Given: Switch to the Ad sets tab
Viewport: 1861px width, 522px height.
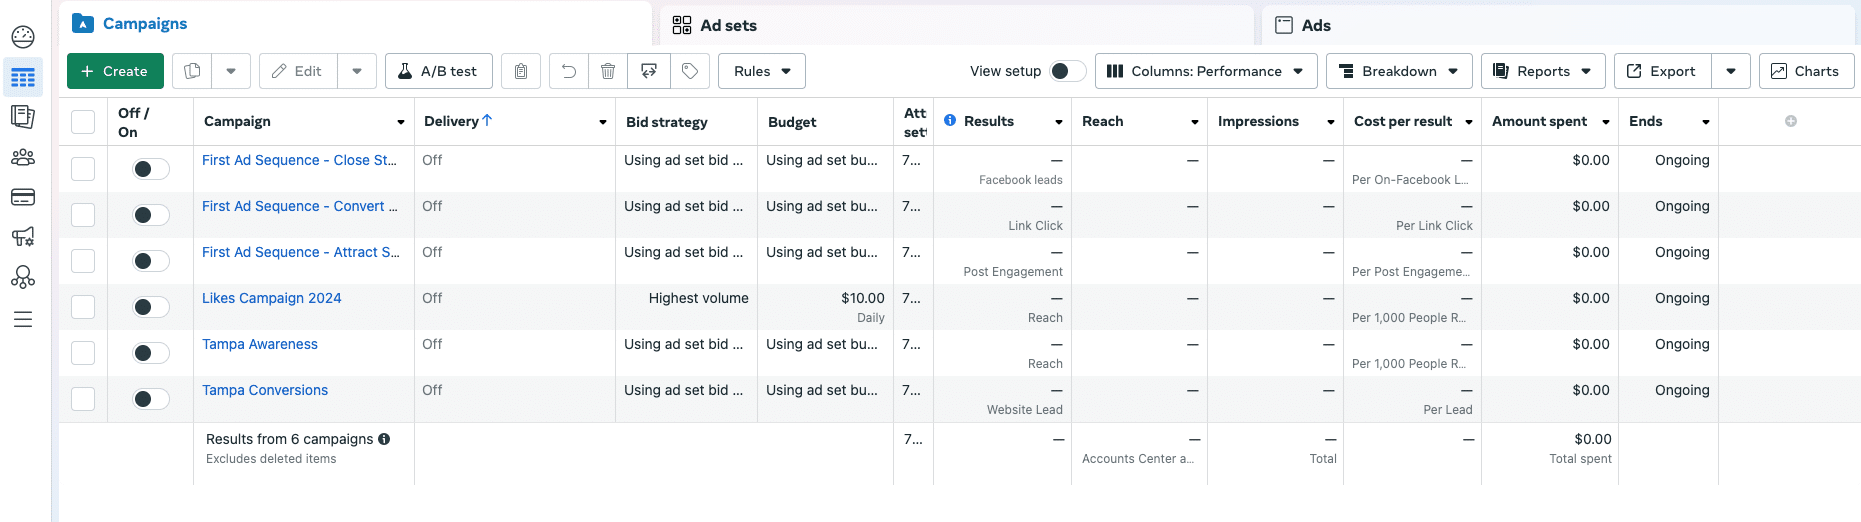Looking at the screenshot, I should click(x=957, y=25).
